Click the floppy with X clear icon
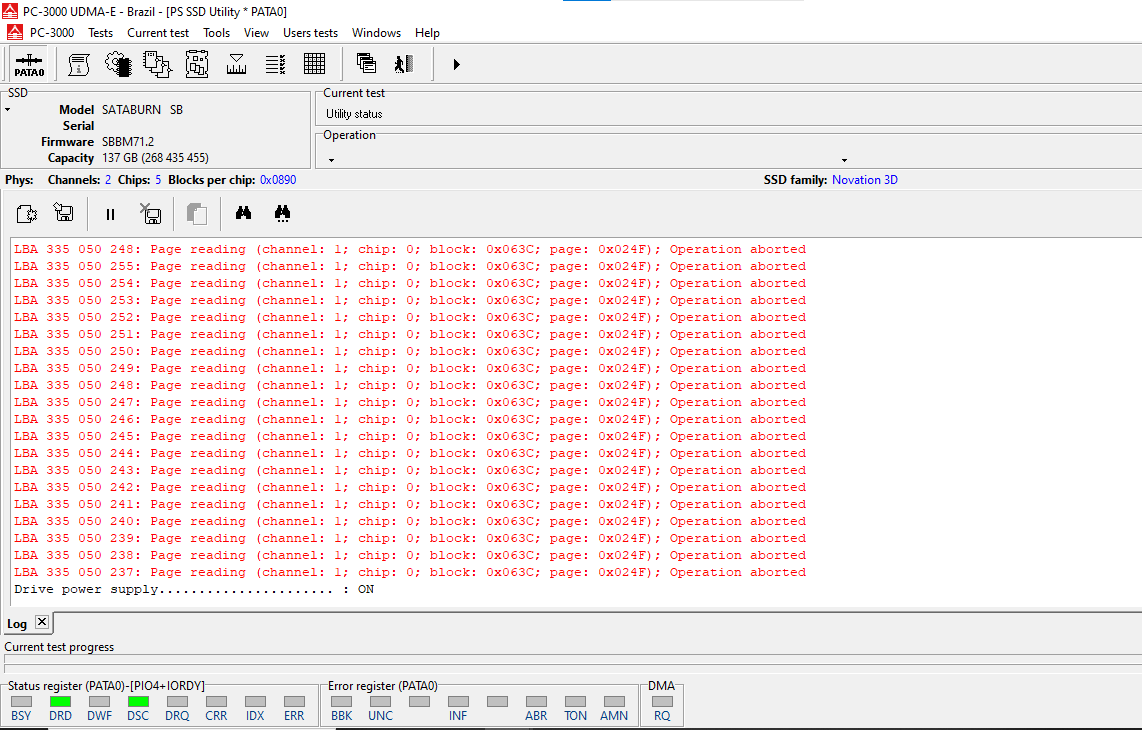 (150, 213)
